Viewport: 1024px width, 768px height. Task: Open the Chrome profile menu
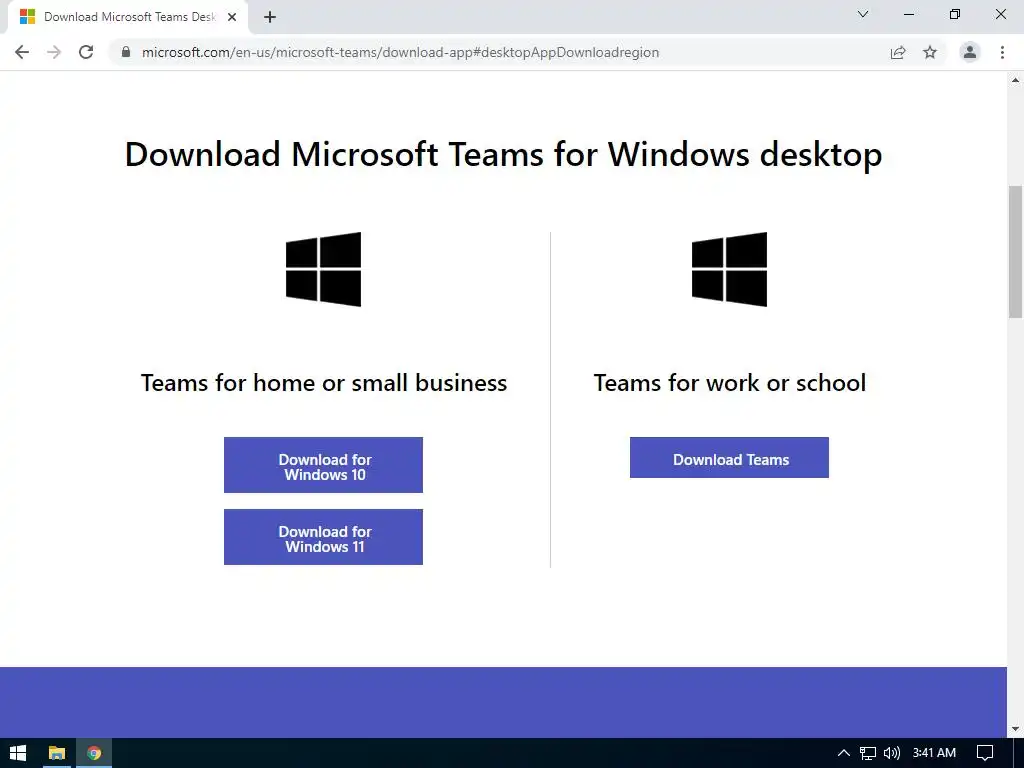tap(970, 52)
